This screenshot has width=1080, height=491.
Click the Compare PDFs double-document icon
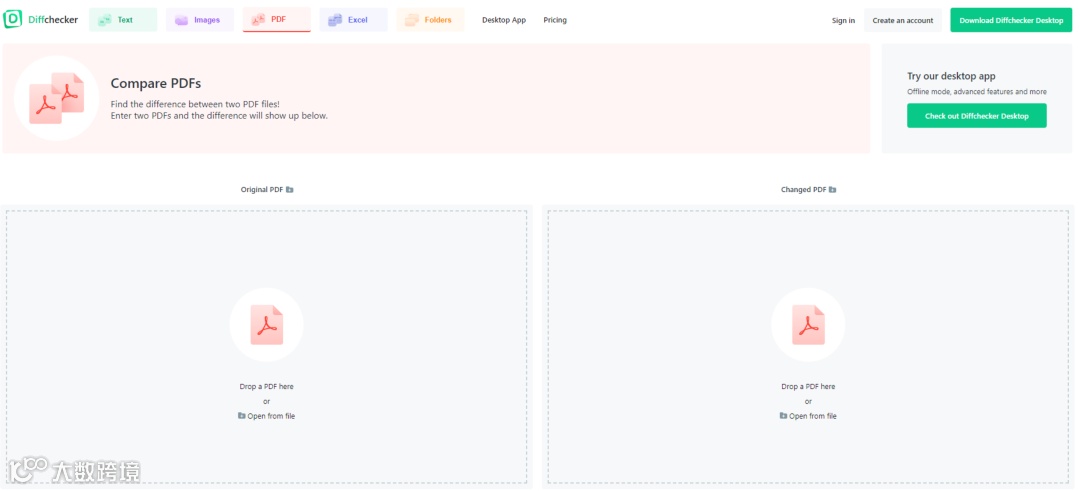pos(56,98)
